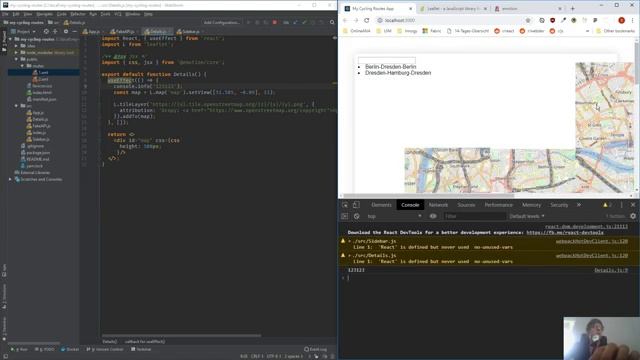640x360 pixels.
Task: Click the Project panel settings gear icon
Action: [66, 31]
